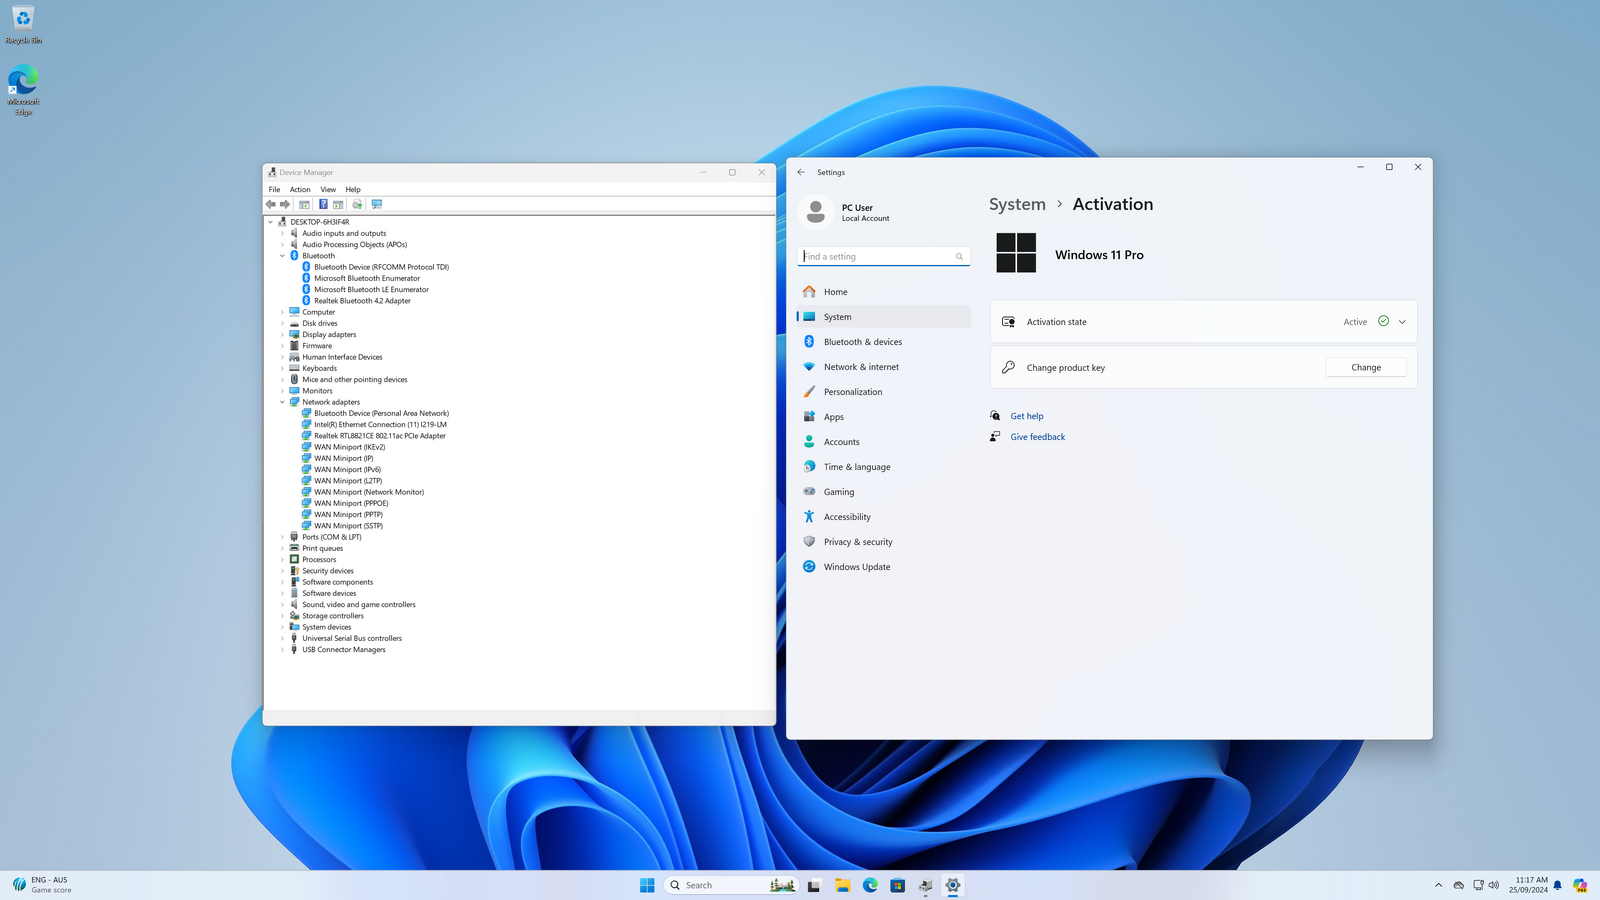Click the Time & language globe icon

click(809, 467)
